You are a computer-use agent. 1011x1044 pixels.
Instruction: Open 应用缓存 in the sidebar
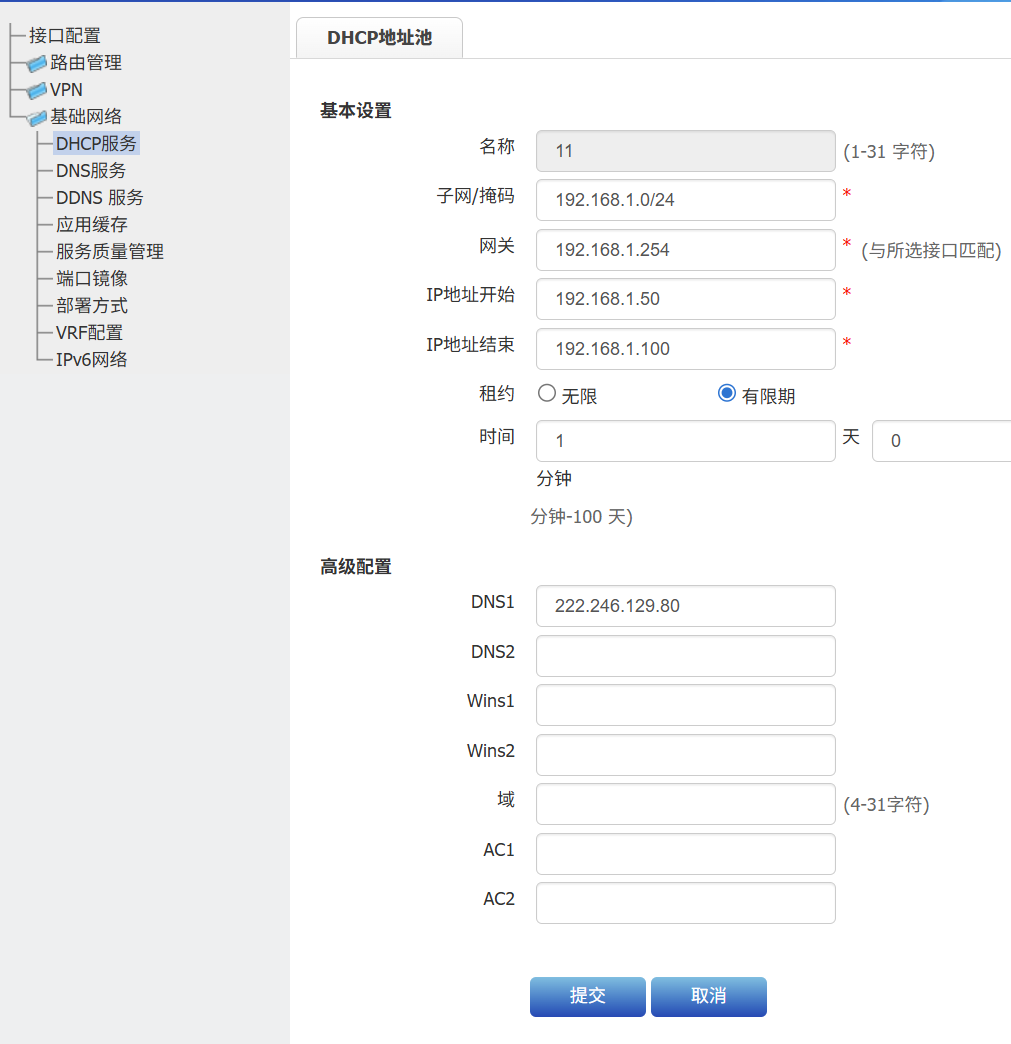pos(92,224)
